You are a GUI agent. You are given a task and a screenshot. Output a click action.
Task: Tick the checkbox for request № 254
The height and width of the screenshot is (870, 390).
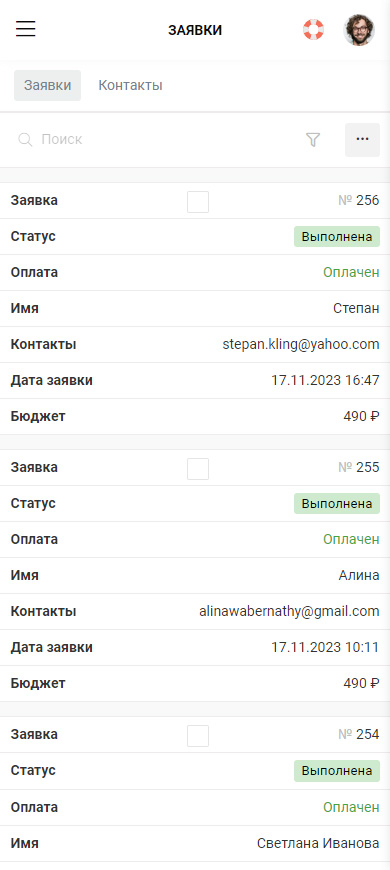click(198, 736)
